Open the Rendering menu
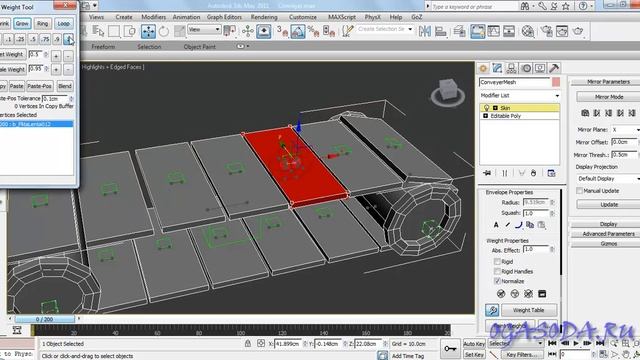The height and width of the screenshot is (360, 640). [x=264, y=17]
